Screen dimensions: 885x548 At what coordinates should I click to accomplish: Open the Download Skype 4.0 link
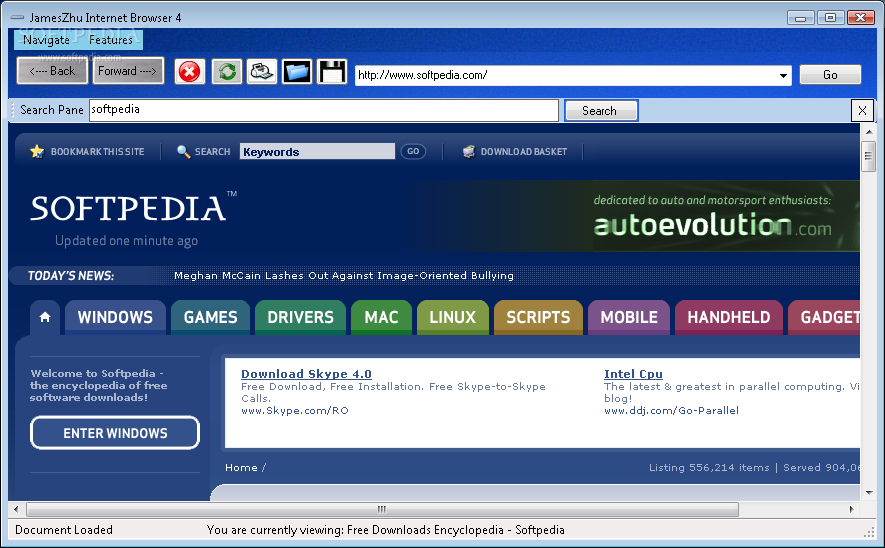click(306, 374)
